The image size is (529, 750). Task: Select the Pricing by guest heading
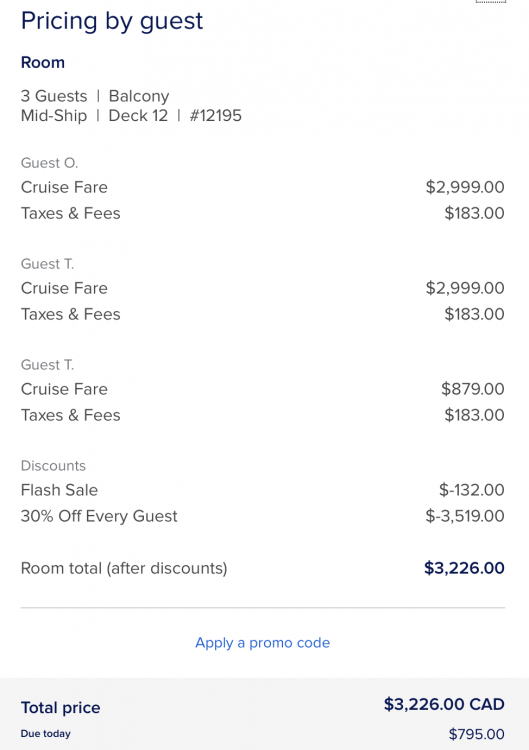pos(112,22)
